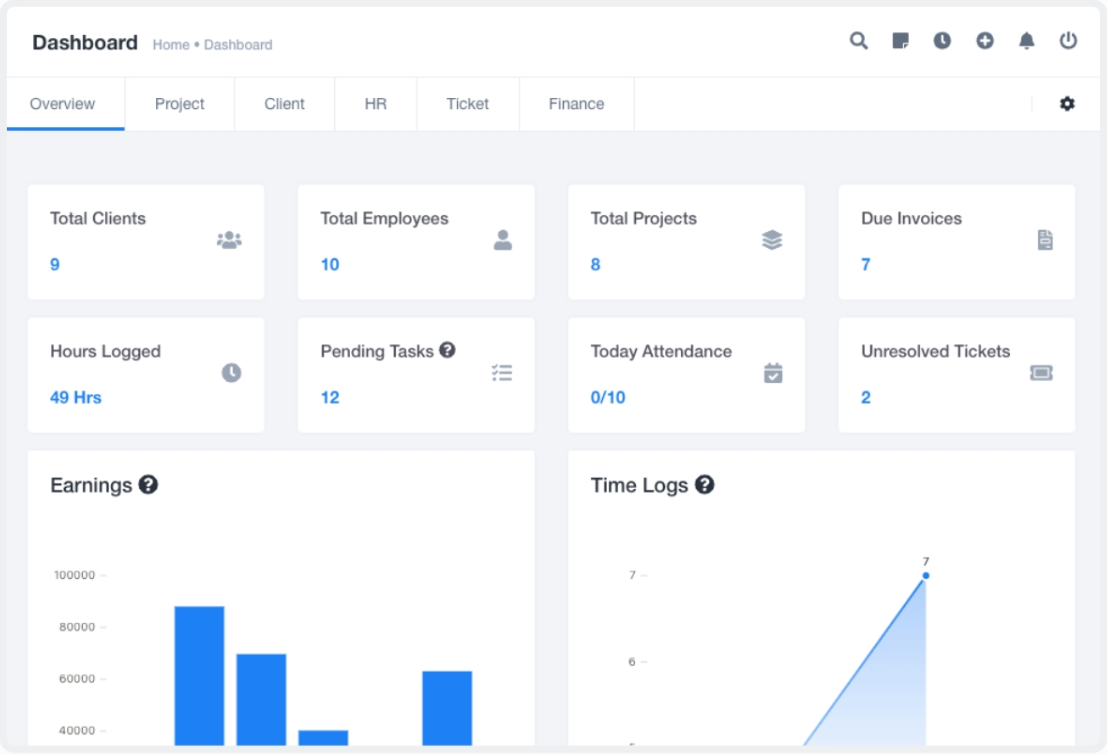Click the Total Clients group icon

(229, 240)
